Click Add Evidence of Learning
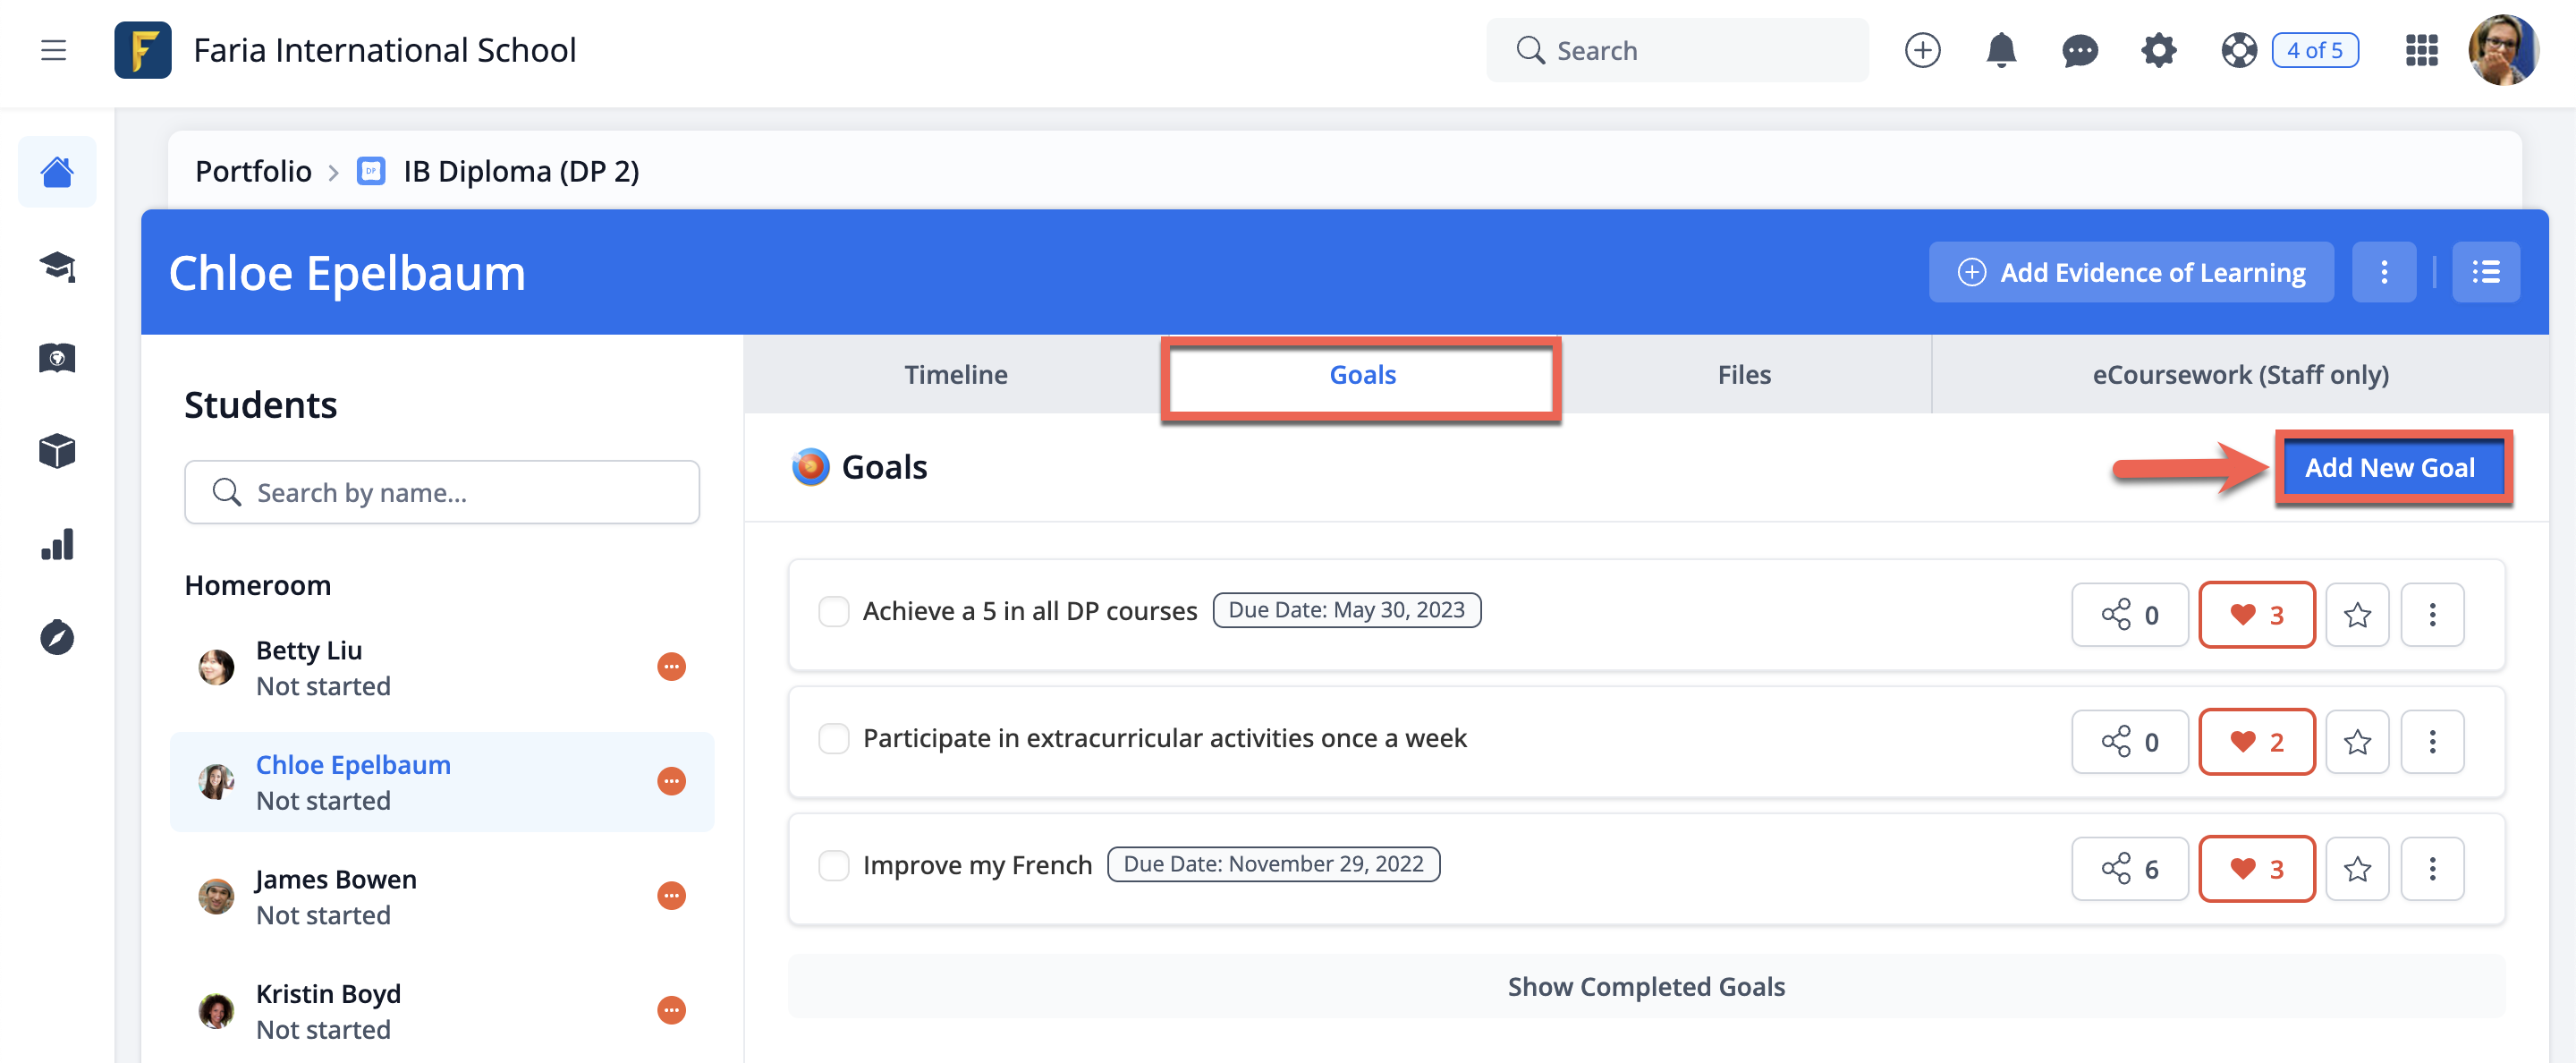 [x=2131, y=272]
